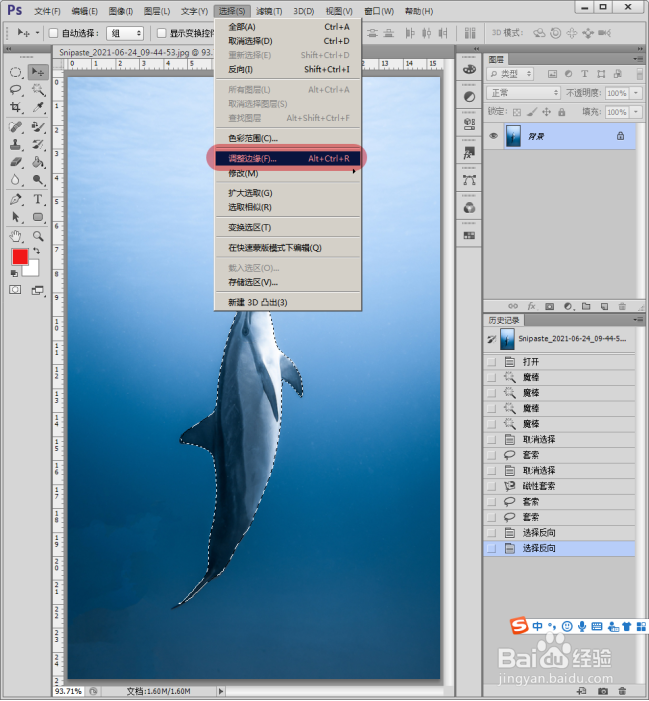Select the Healing Brush tool
The width and height of the screenshot is (649, 701).
[x=16, y=127]
